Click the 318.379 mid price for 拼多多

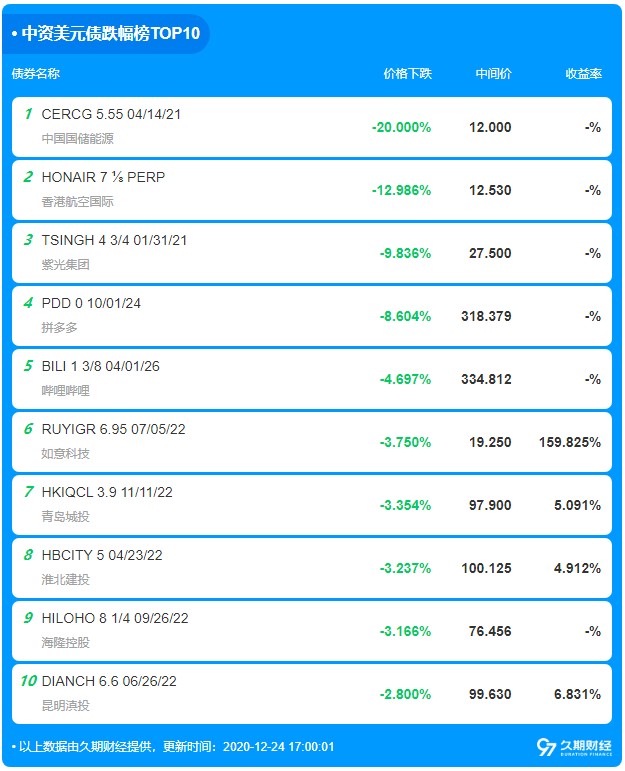(488, 316)
